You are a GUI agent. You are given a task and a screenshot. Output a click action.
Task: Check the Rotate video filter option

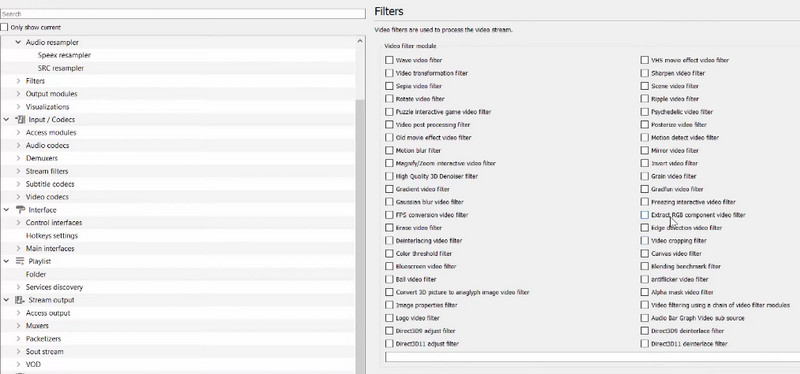tap(389, 99)
